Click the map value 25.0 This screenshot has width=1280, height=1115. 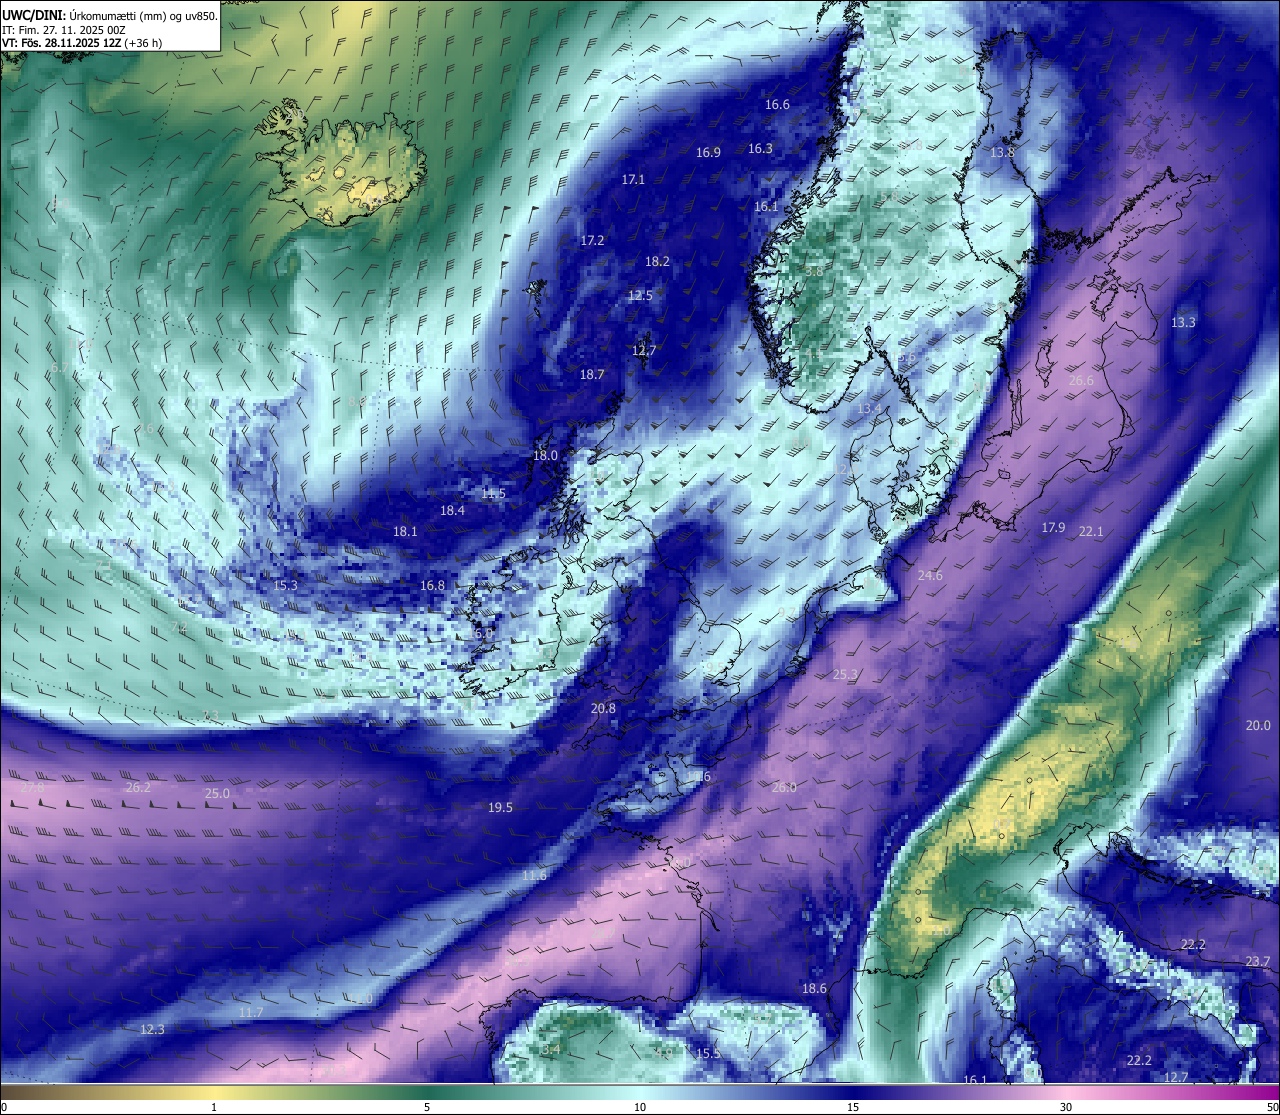(217, 793)
